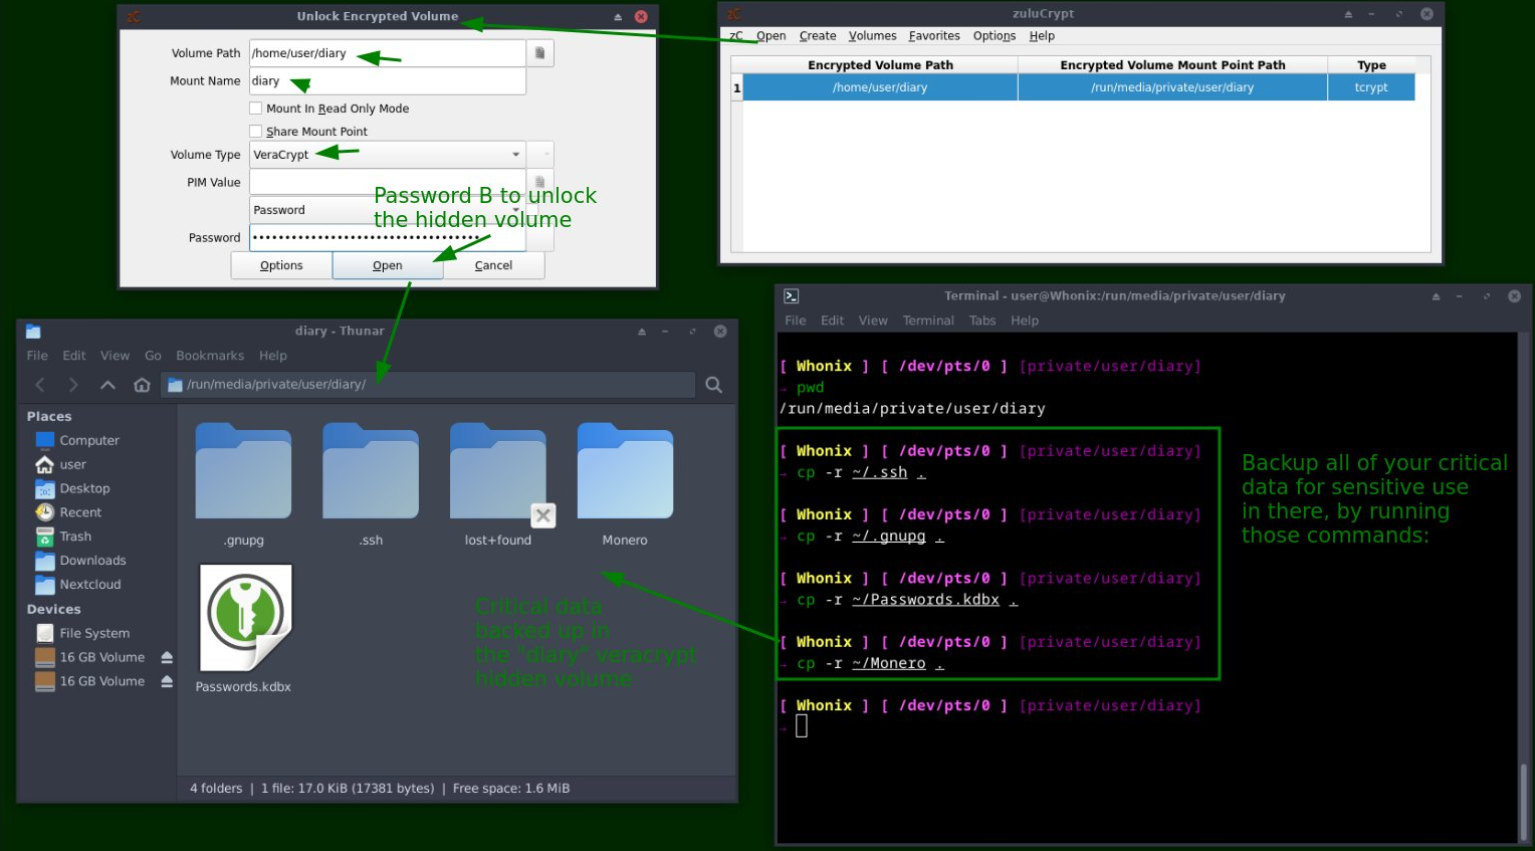The width and height of the screenshot is (1535, 851).
Task: Click the PIM Value key file icon
Action: (x=540, y=182)
